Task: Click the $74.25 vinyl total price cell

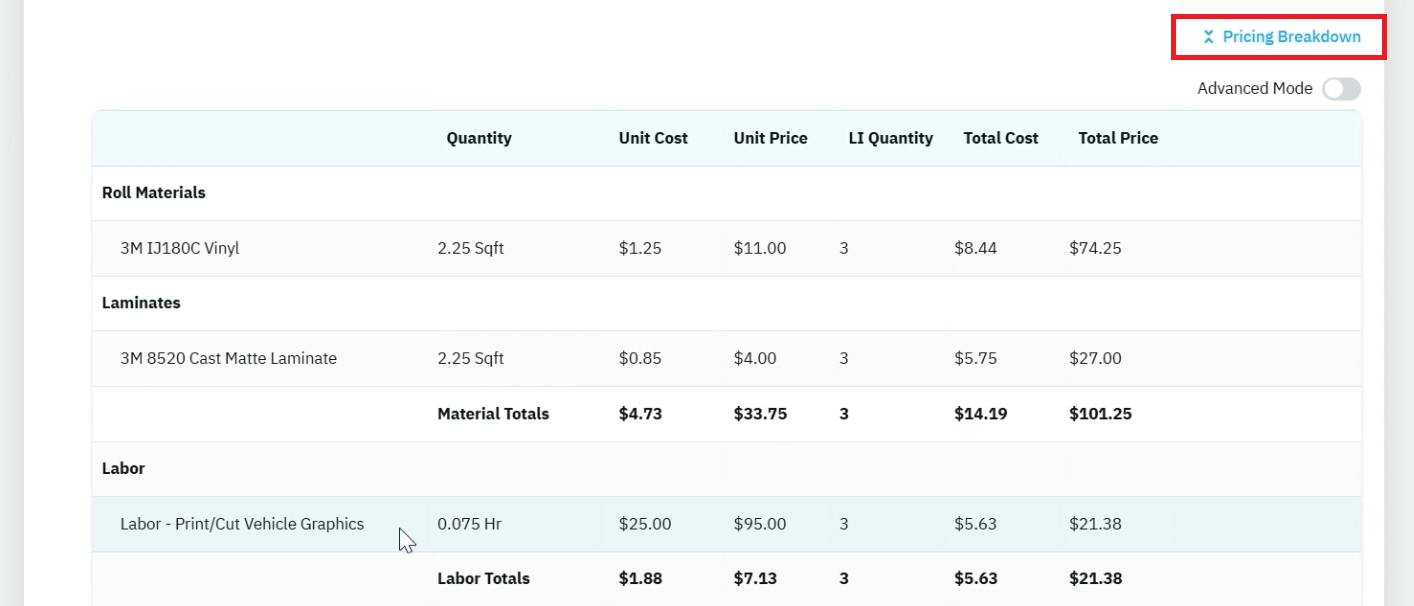Action: click(1095, 248)
